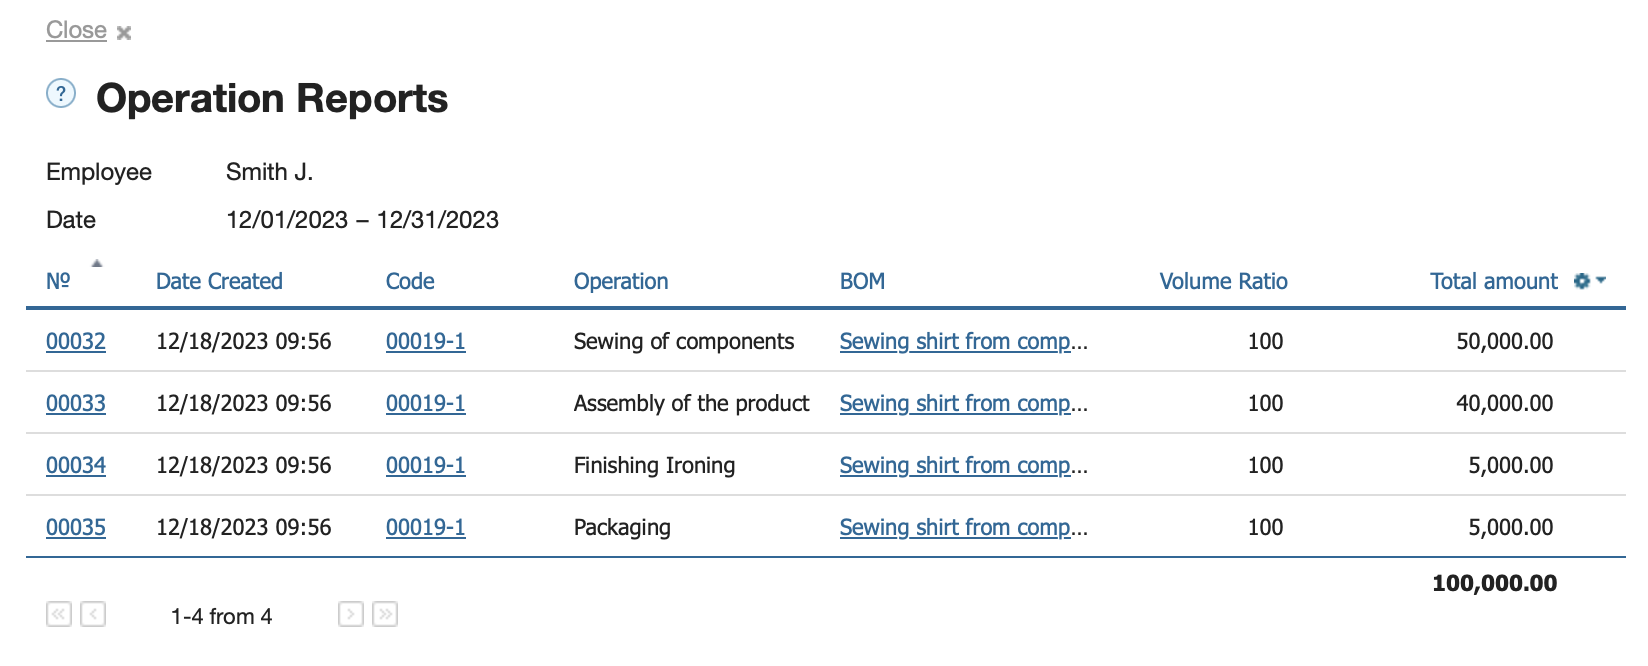Open report number 00035
This screenshot has height=666, width=1648.
pyautogui.click(x=76, y=527)
